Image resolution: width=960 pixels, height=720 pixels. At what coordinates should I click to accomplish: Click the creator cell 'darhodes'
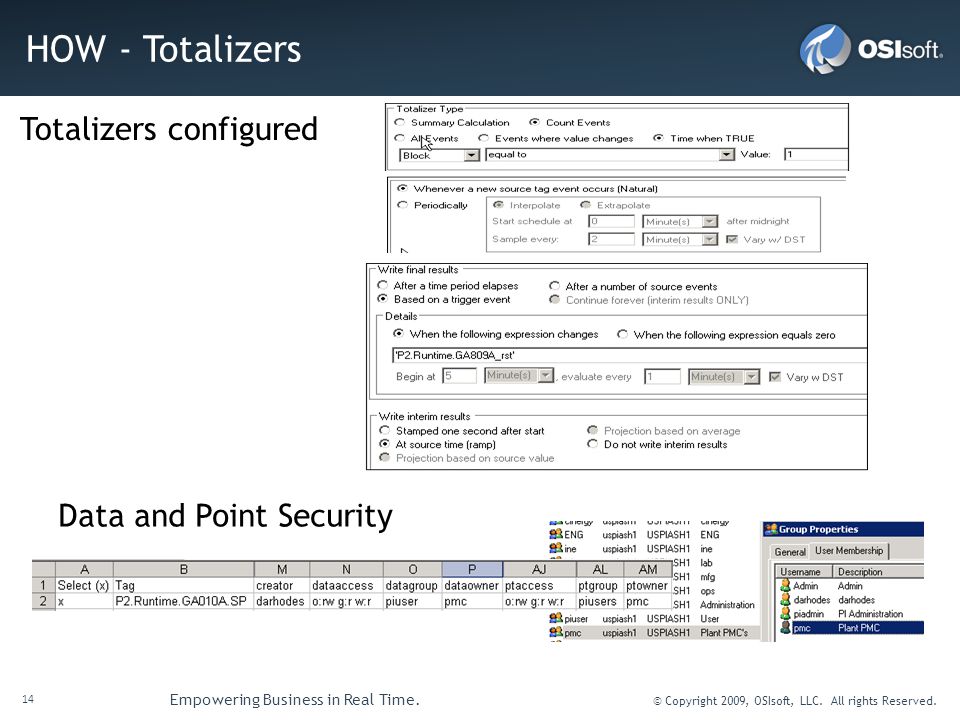click(x=280, y=601)
